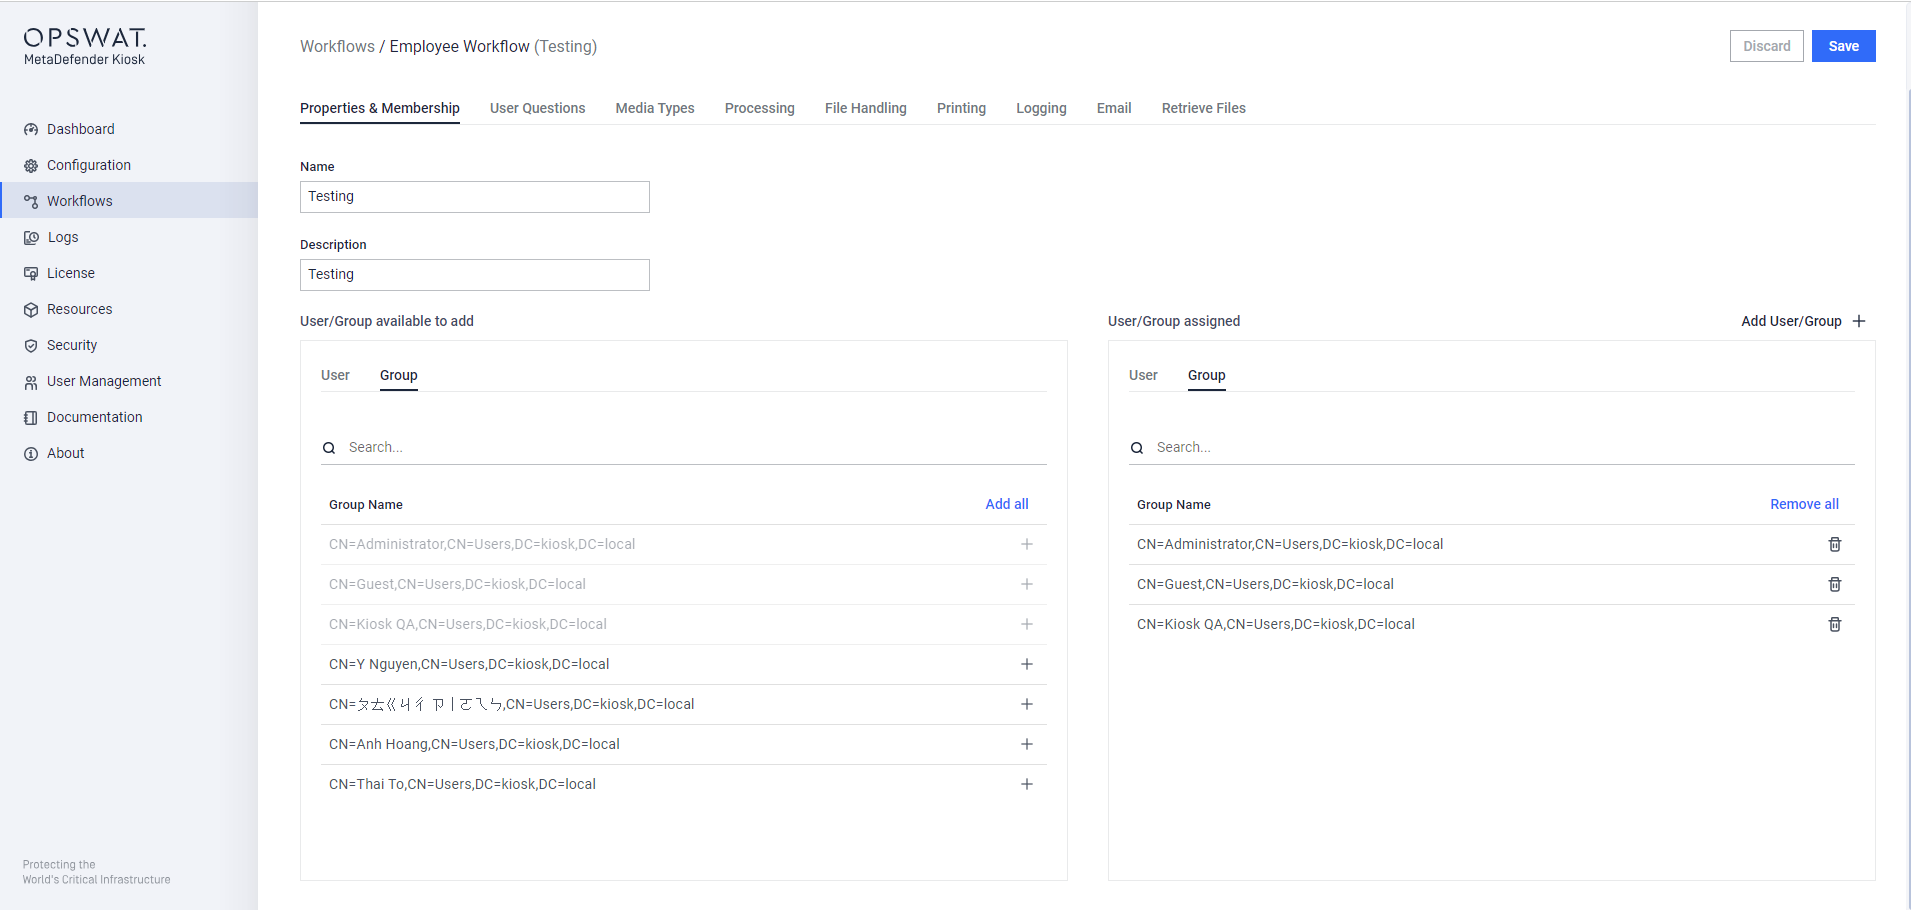Screen dimensions: 1911x910
Task: Select the assigned CN=Kiosk QA group row text
Action: coord(1276,624)
